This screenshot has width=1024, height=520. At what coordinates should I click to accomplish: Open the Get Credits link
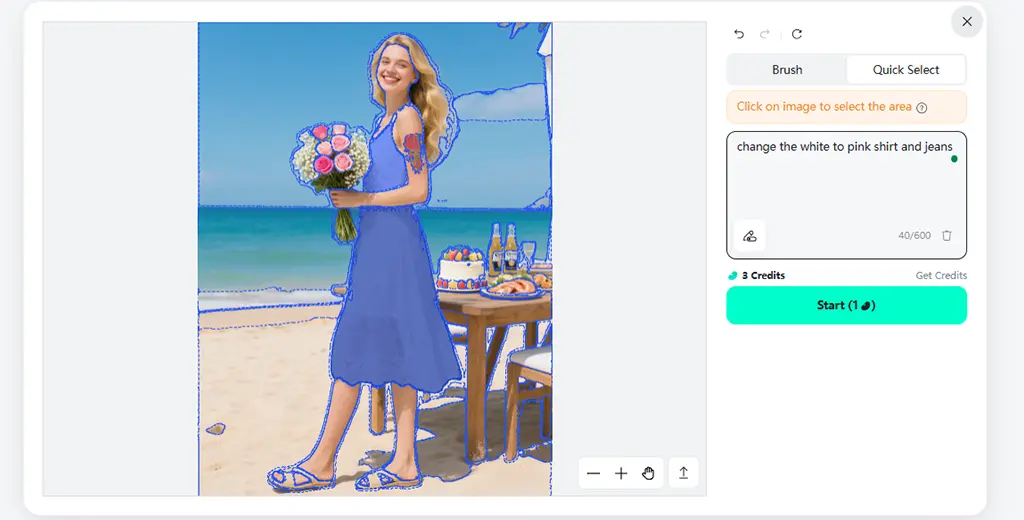[x=941, y=276]
